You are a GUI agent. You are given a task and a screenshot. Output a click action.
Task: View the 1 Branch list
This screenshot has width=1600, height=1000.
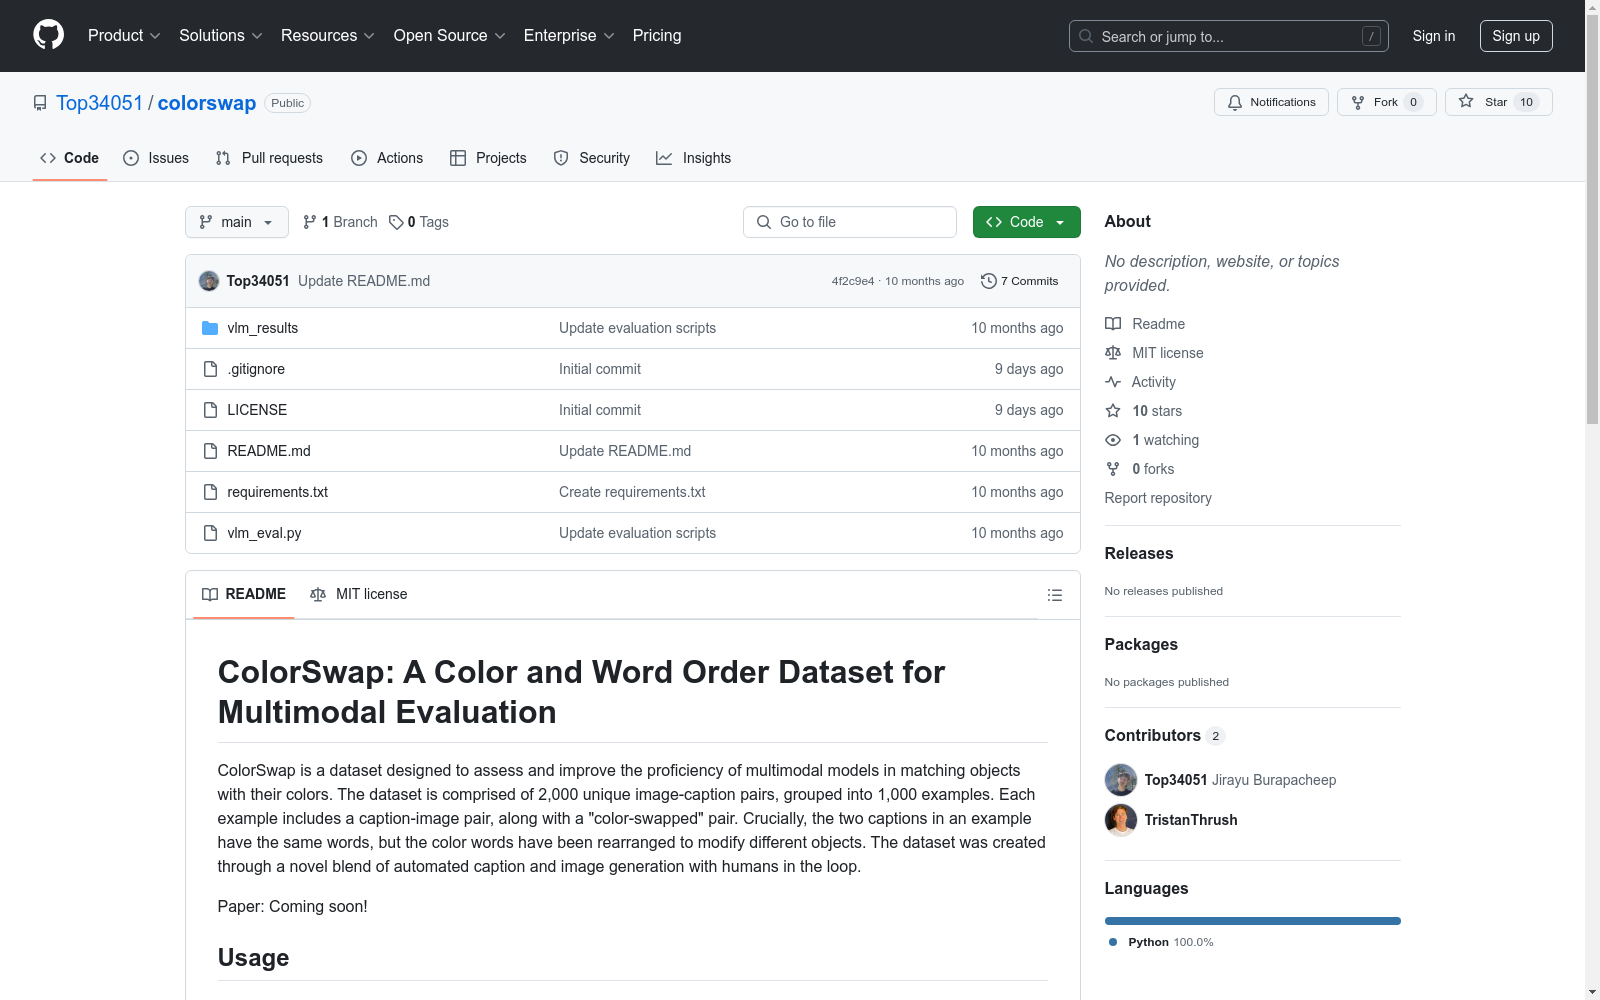[x=340, y=222]
